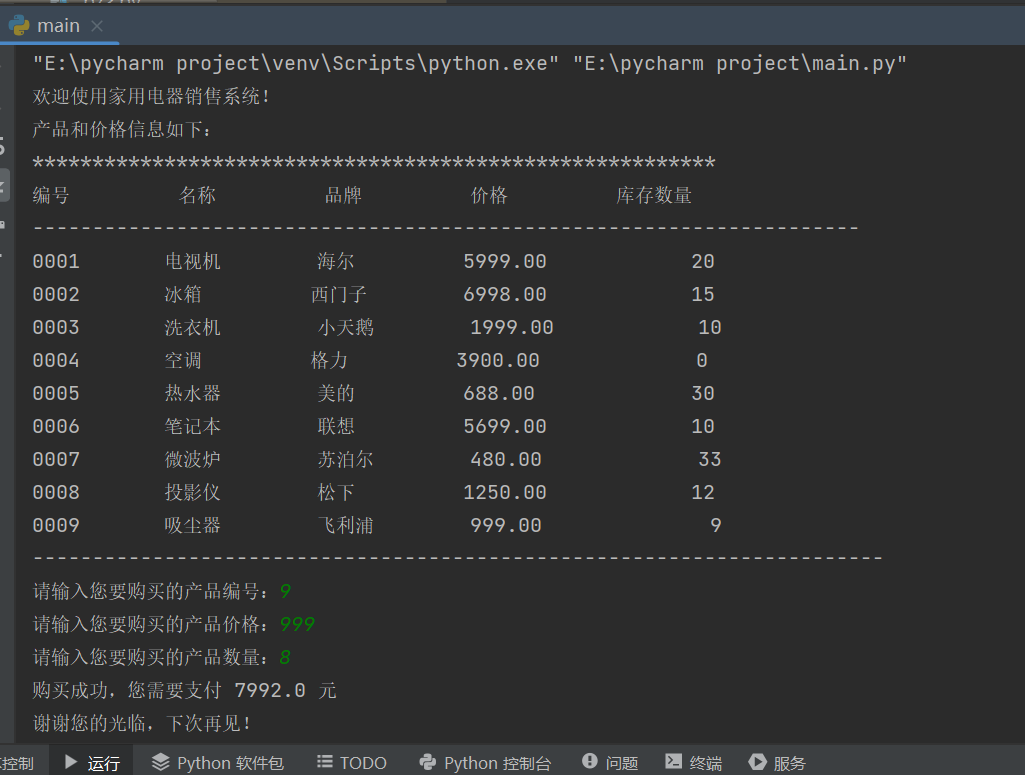Click the price 1250.00
Image resolution: width=1025 pixels, height=775 pixels.
(x=505, y=493)
